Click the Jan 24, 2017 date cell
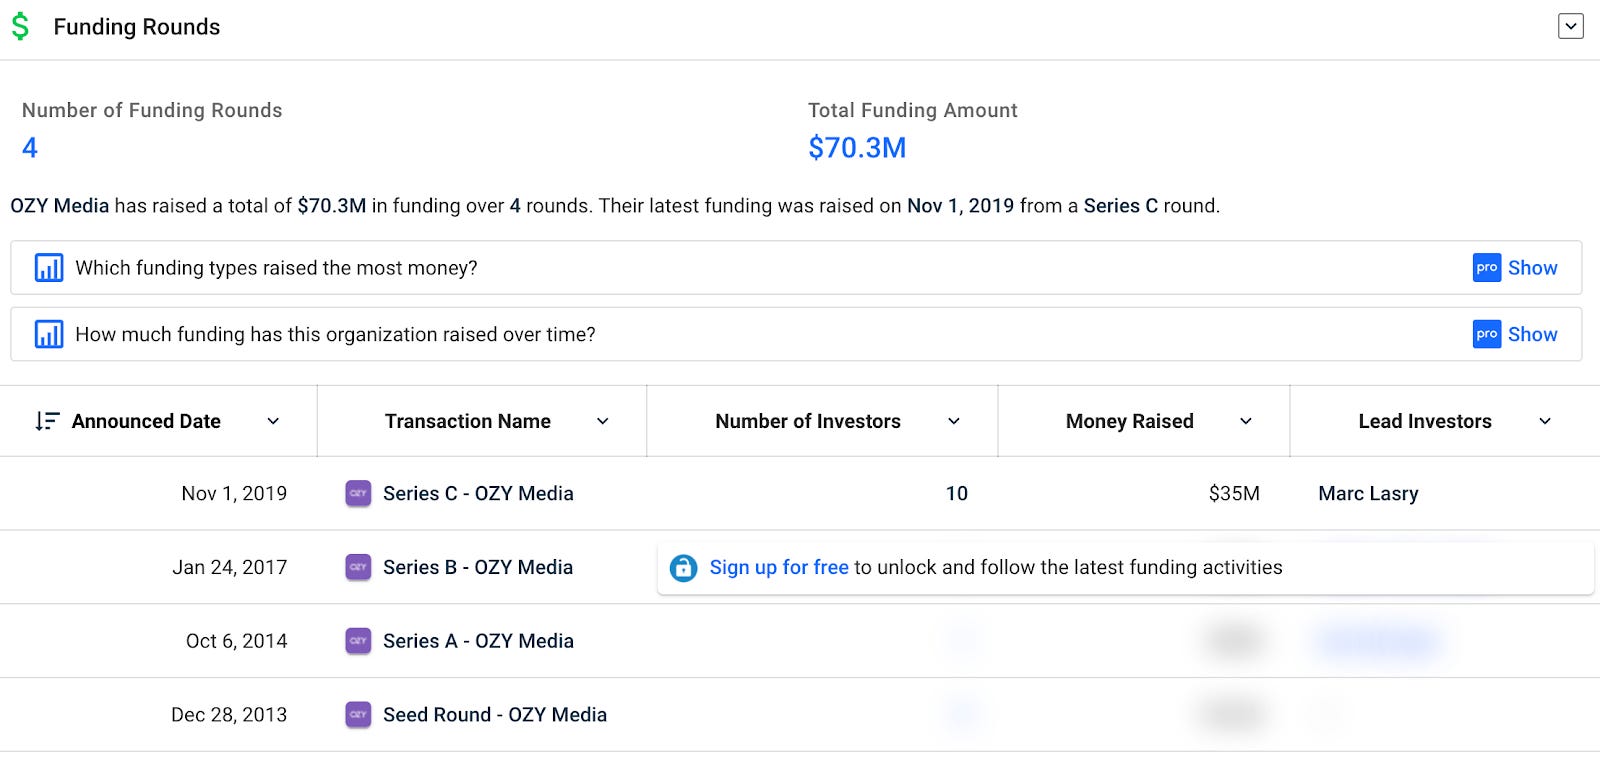Viewport: 1600px width, 765px height. tap(230, 567)
